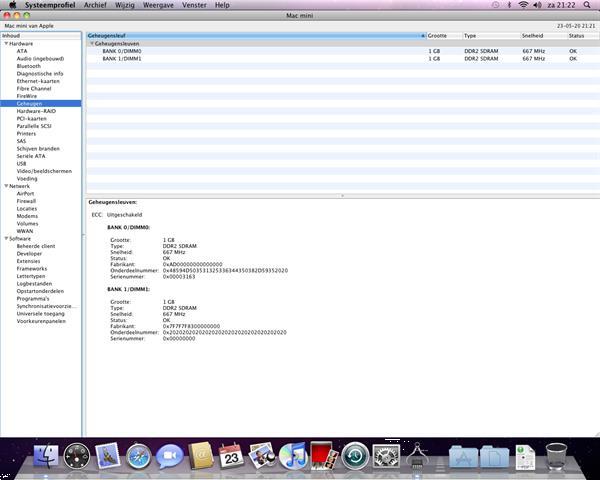Launch iTunes from the Dock
This screenshot has width=600, height=480.
pos(293,456)
